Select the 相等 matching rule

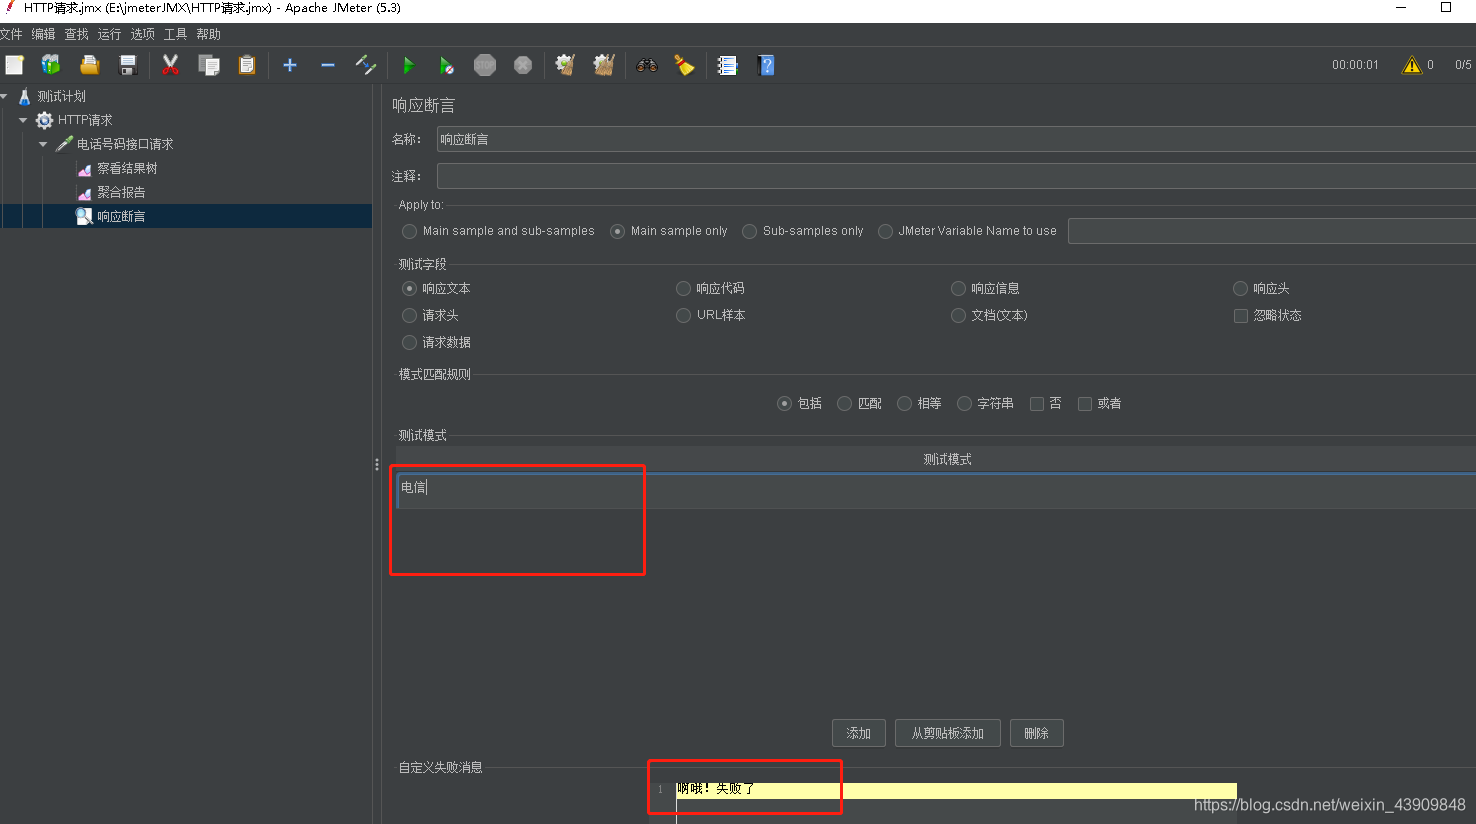pos(904,403)
